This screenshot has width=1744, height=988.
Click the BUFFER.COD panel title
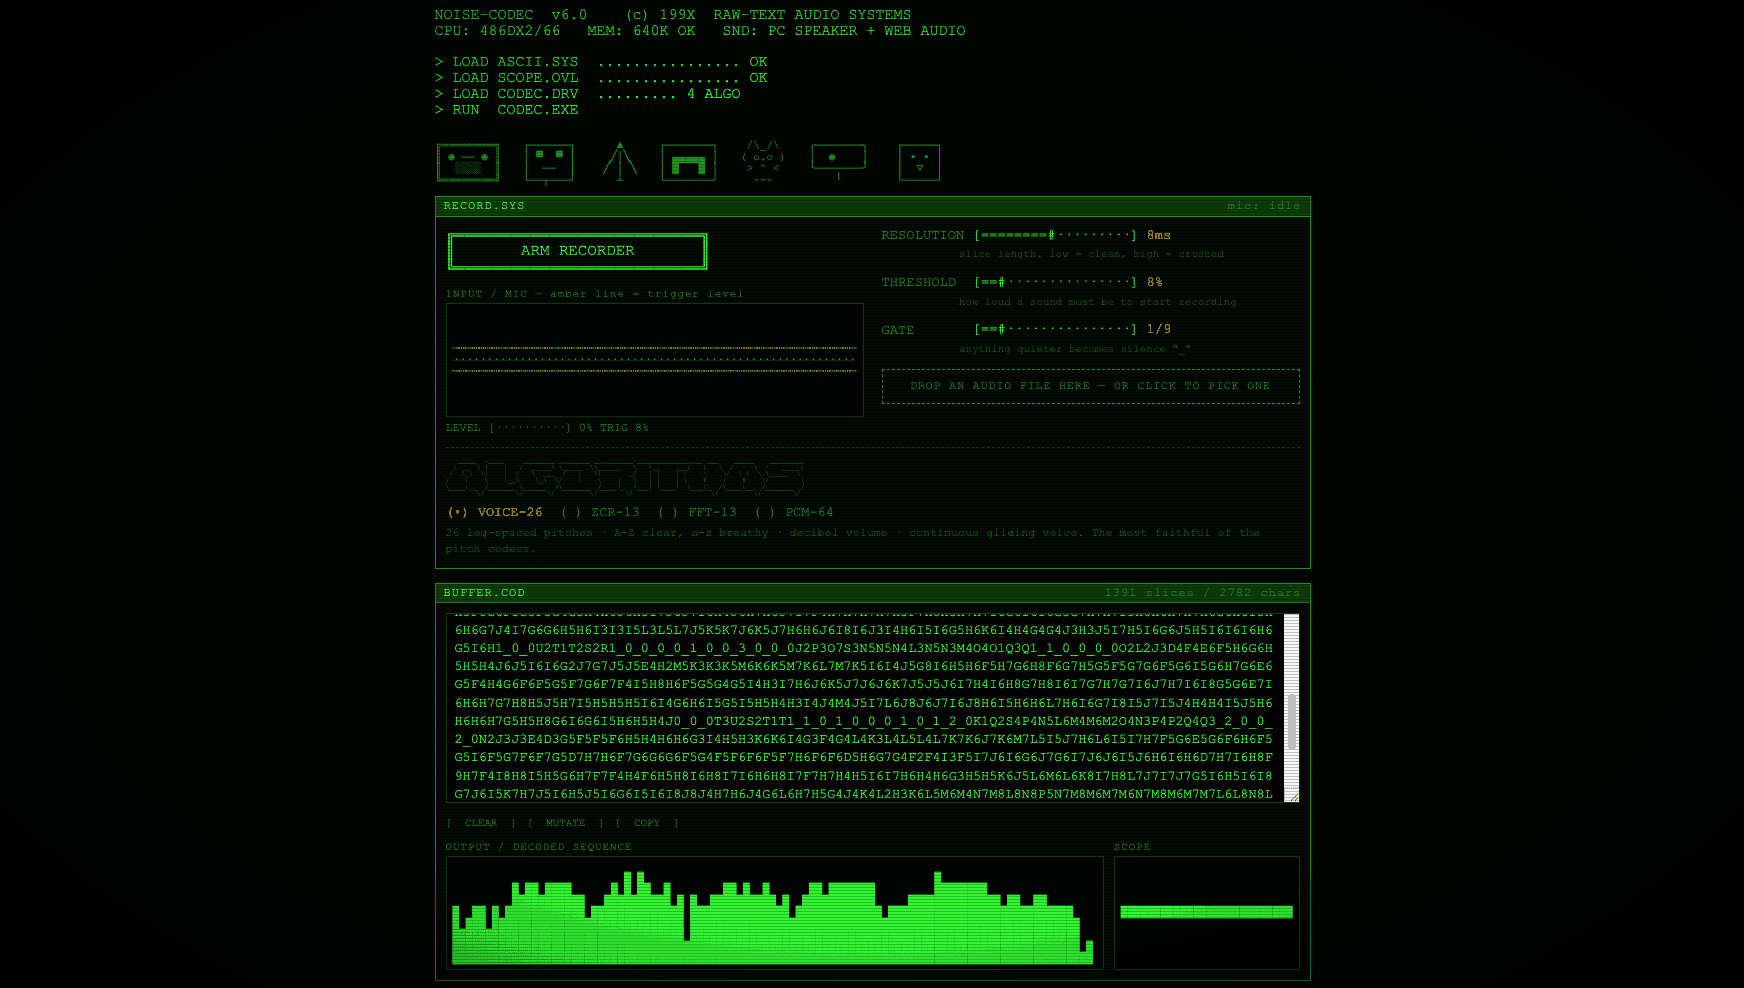click(x=484, y=593)
